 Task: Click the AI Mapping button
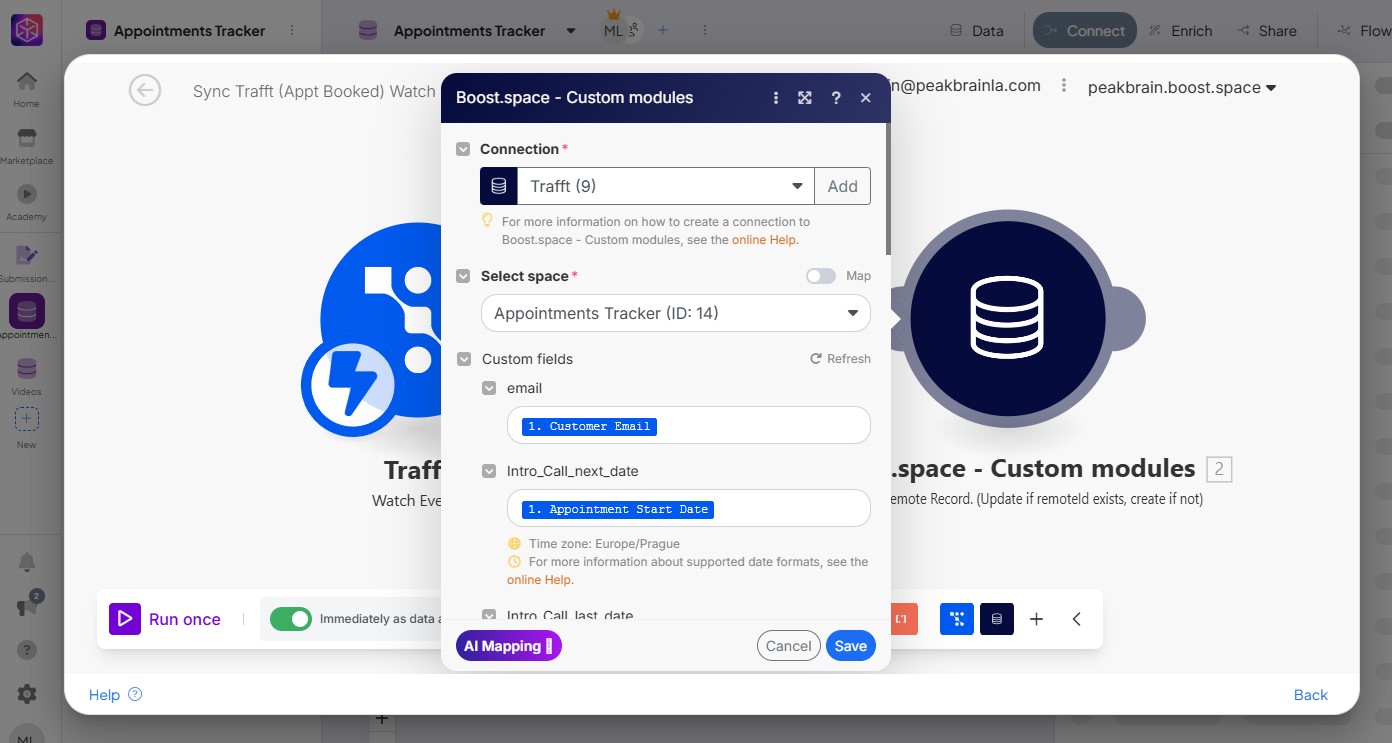pos(509,646)
